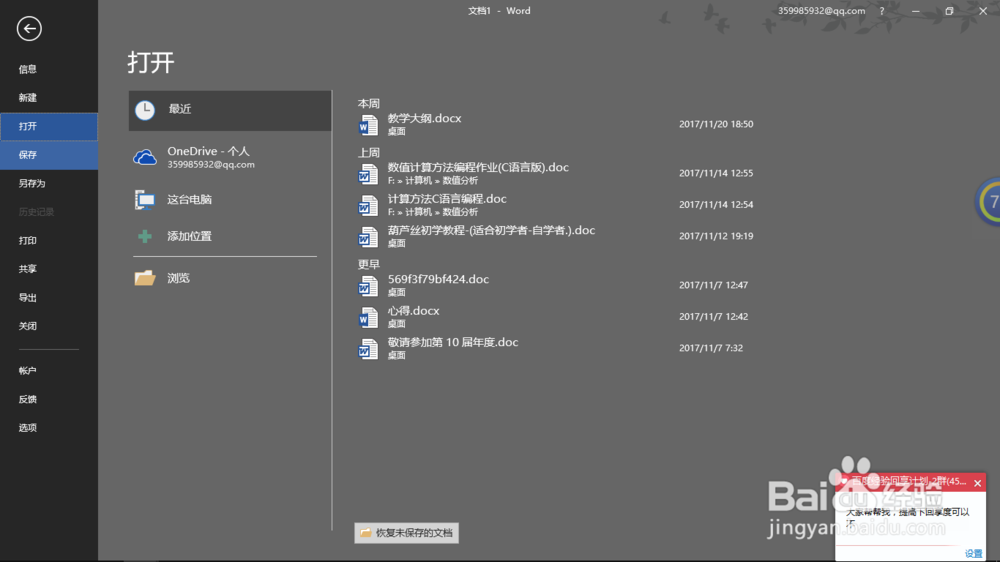The image size is (1000, 562).
Task: Open the 共享 page
Action: [x=48, y=269]
